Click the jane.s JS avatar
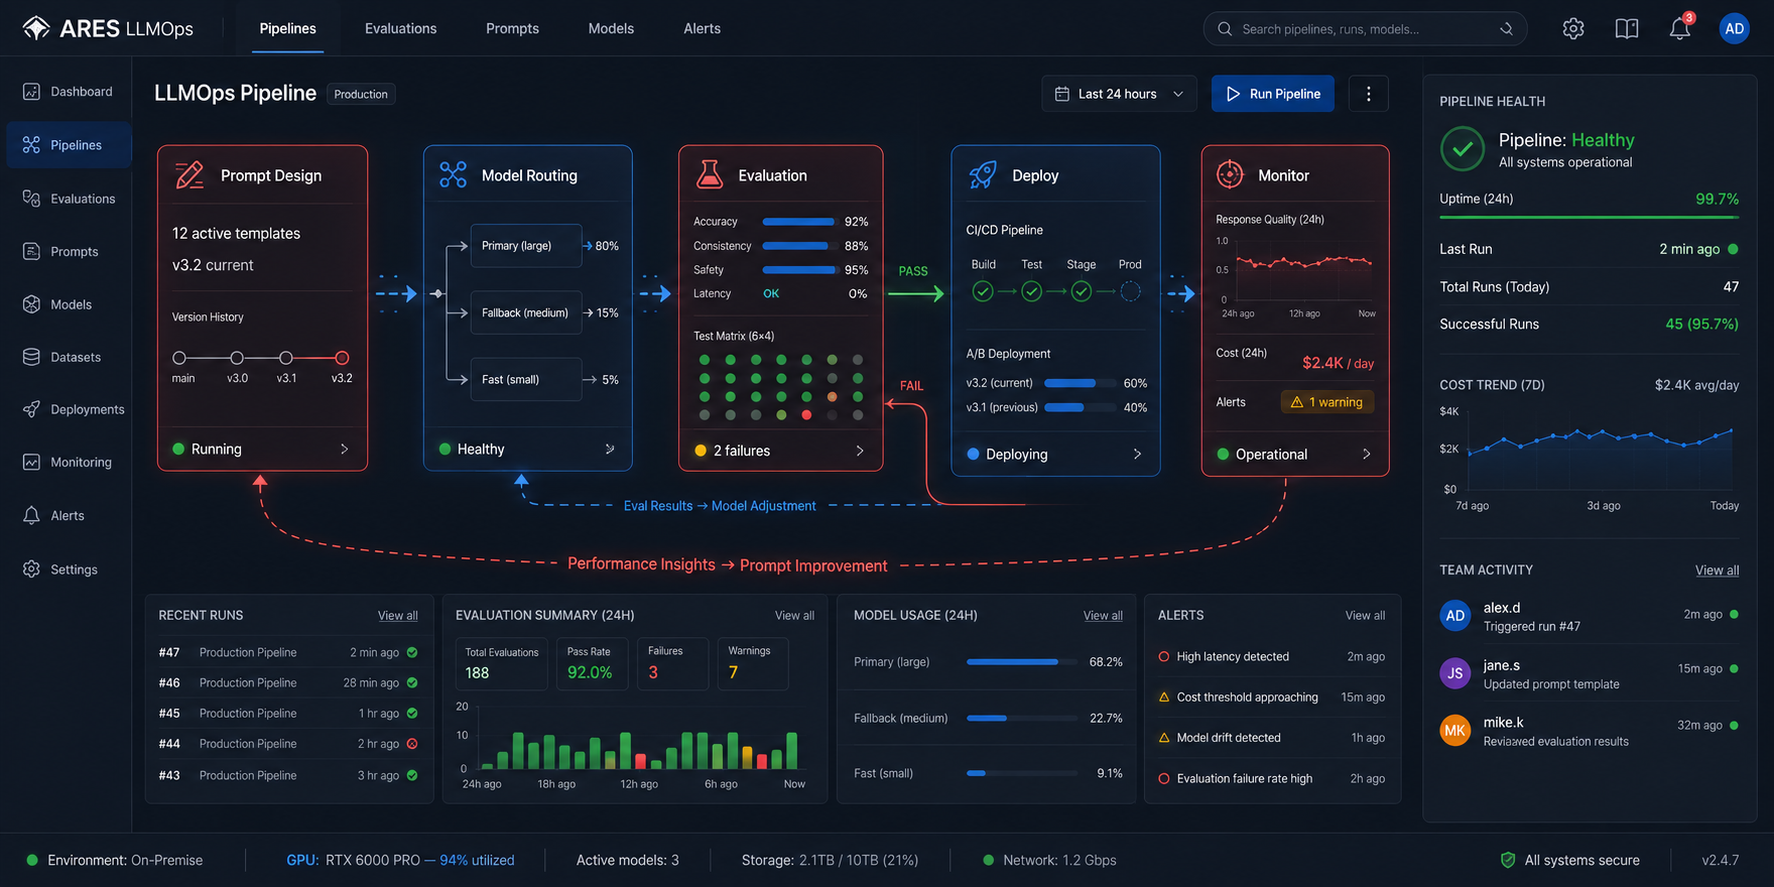 tap(1455, 673)
